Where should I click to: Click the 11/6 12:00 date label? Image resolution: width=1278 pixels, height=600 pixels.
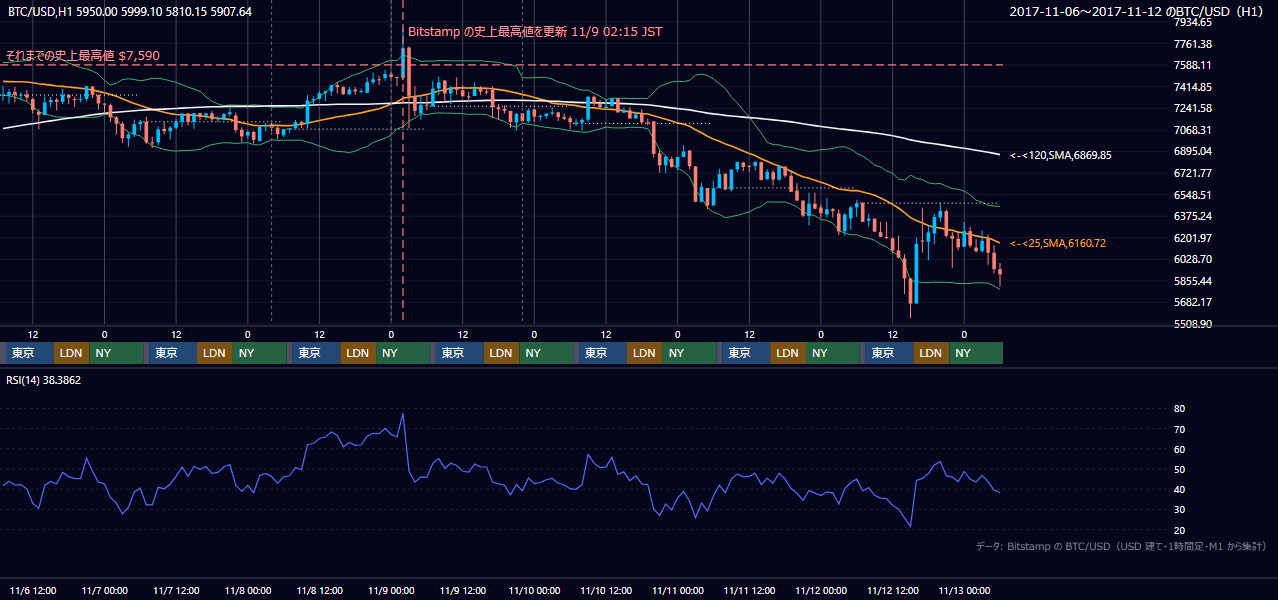pyautogui.click(x=33, y=590)
